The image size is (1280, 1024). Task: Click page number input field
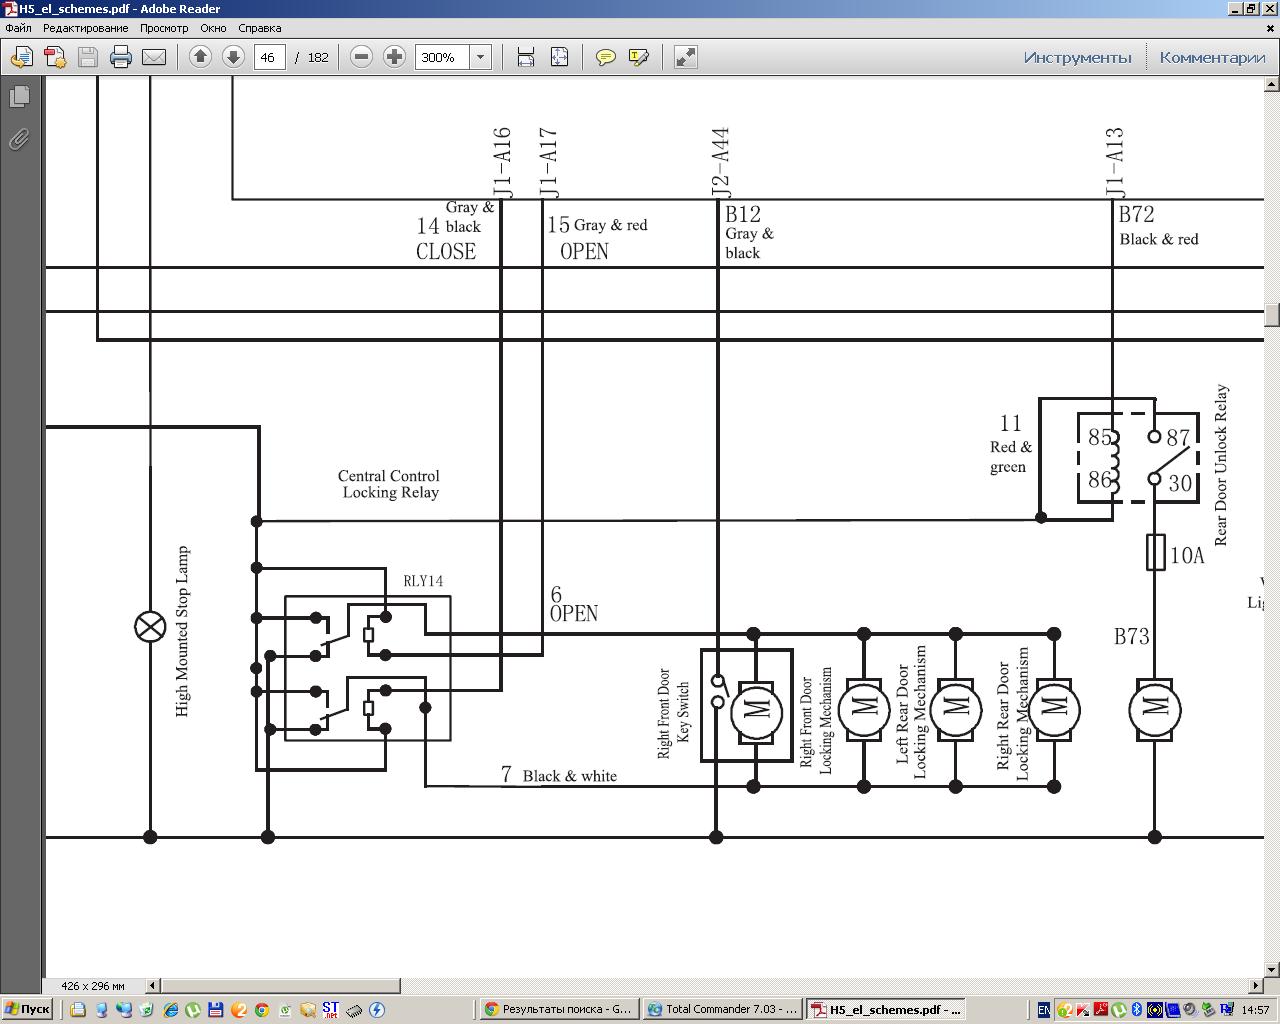coord(270,57)
